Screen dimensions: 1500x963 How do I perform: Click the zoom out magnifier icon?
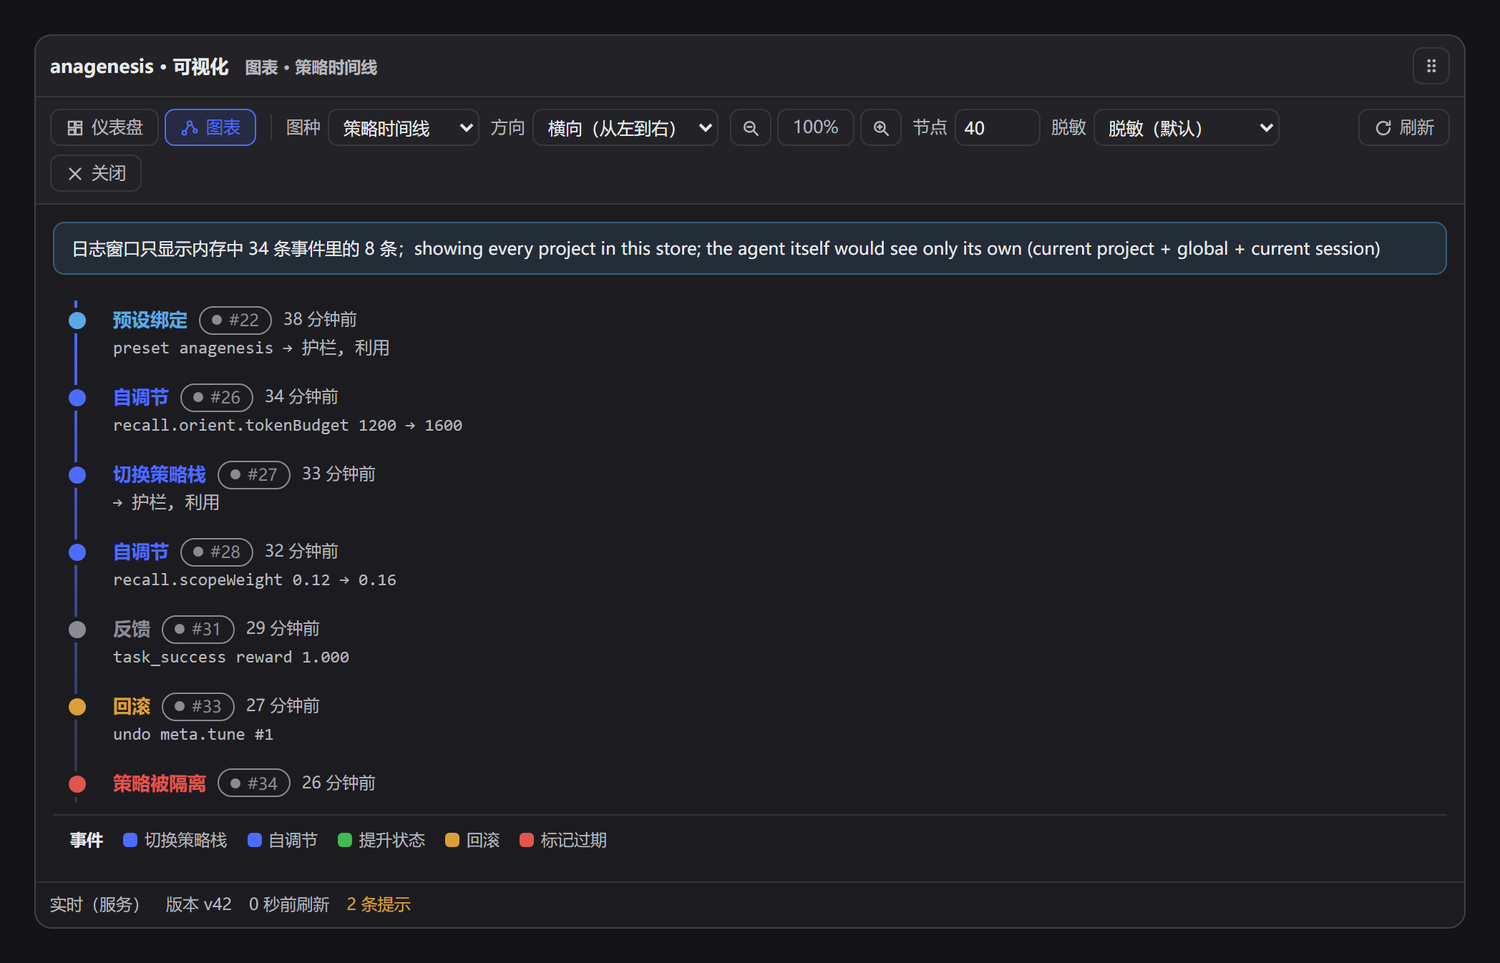[751, 128]
